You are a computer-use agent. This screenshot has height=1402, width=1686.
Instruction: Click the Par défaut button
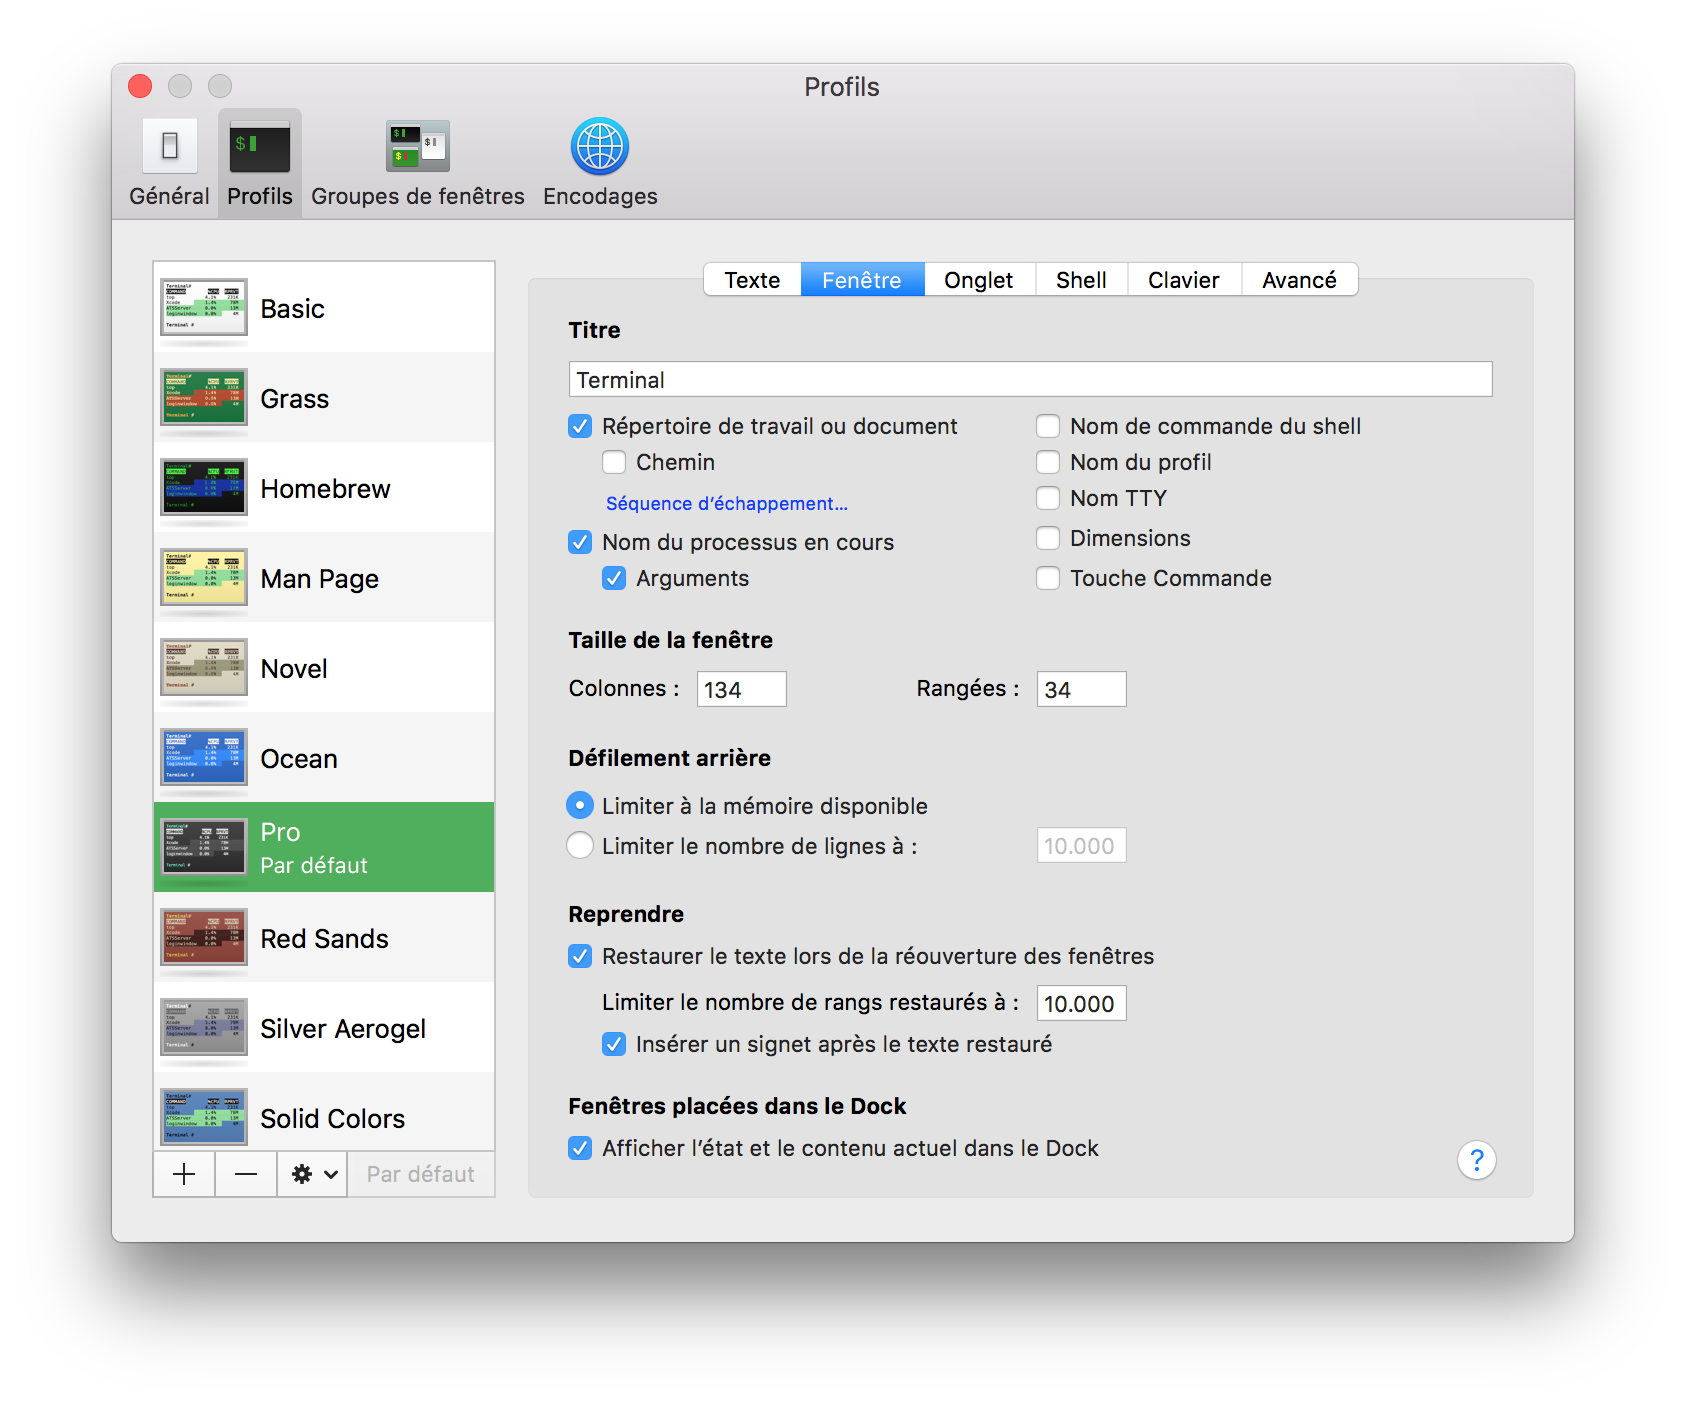tap(420, 1173)
